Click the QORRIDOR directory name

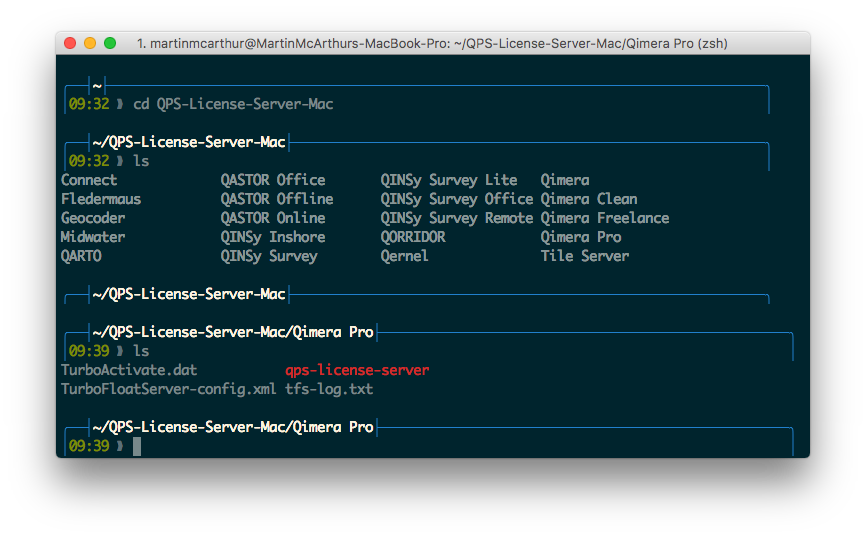413,237
